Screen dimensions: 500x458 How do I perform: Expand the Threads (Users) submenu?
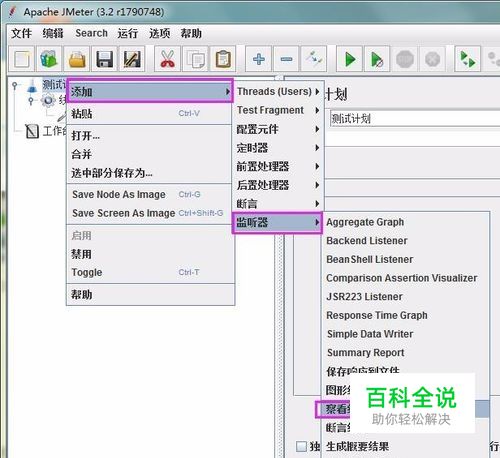(x=278, y=91)
